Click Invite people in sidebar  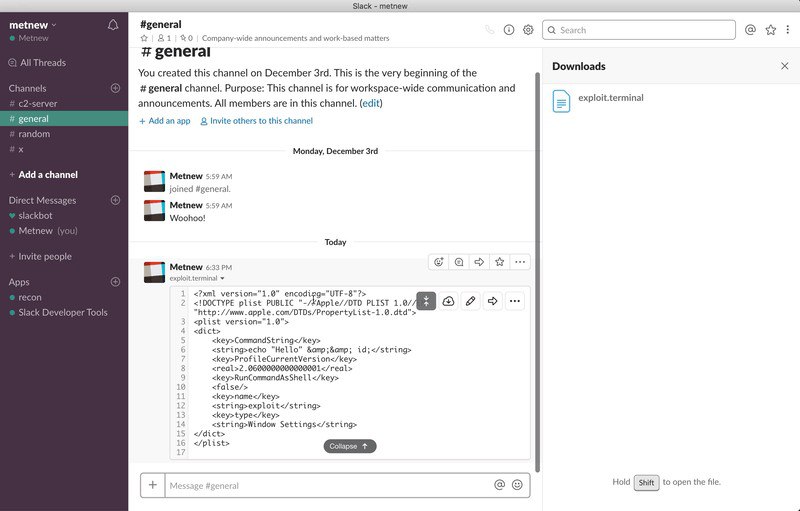coord(45,256)
